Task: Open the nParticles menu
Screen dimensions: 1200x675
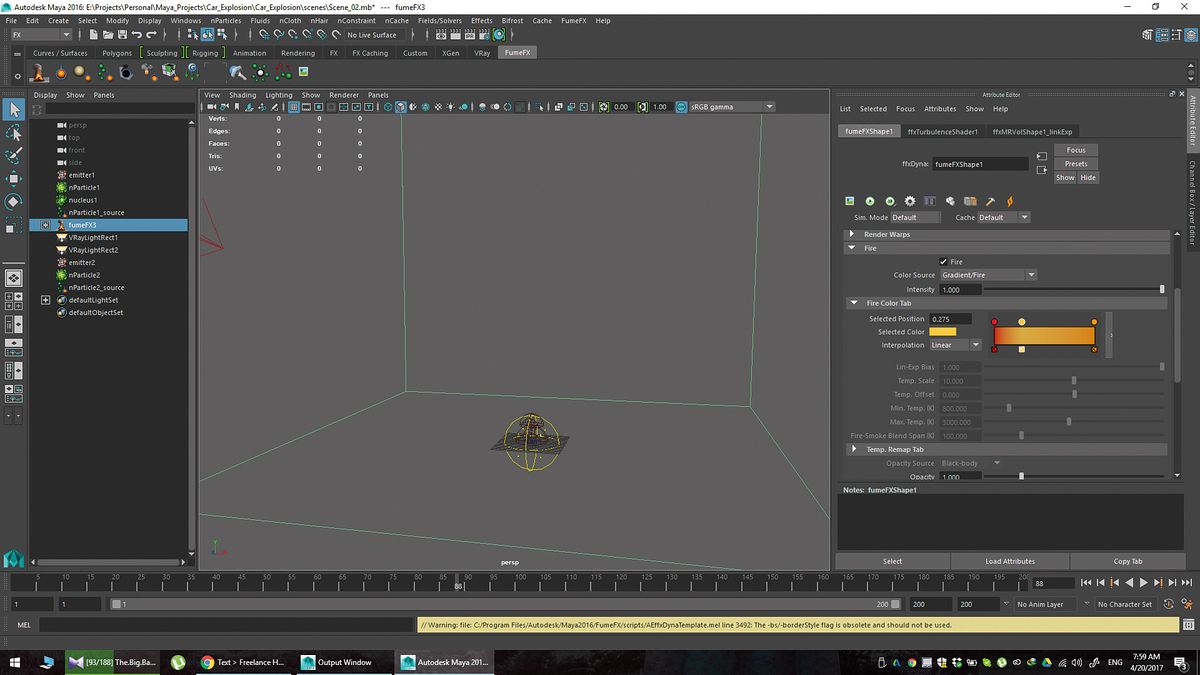Action: pos(227,20)
